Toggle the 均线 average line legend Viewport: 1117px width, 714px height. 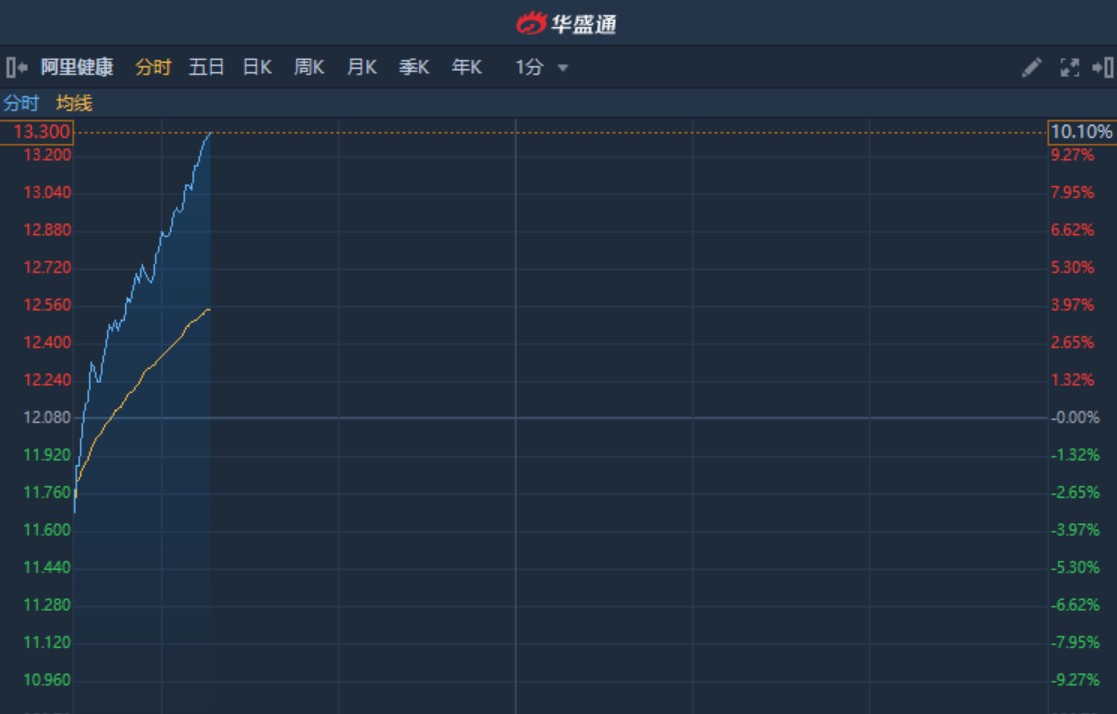click(74, 103)
